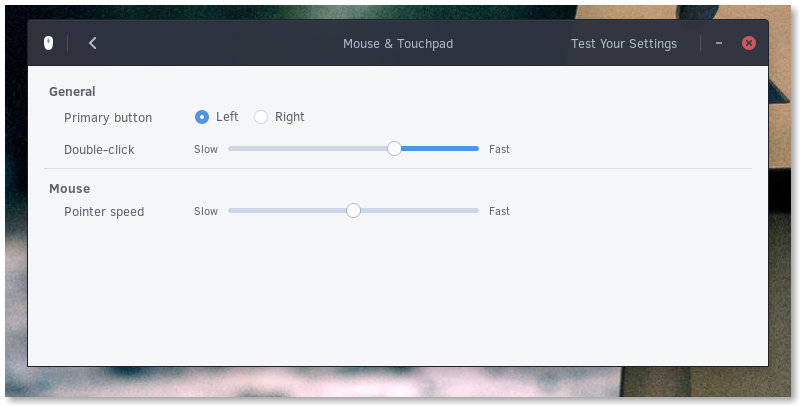Click the Mouse & Touchpad window title
This screenshot has width=800, height=406.
click(x=398, y=44)
